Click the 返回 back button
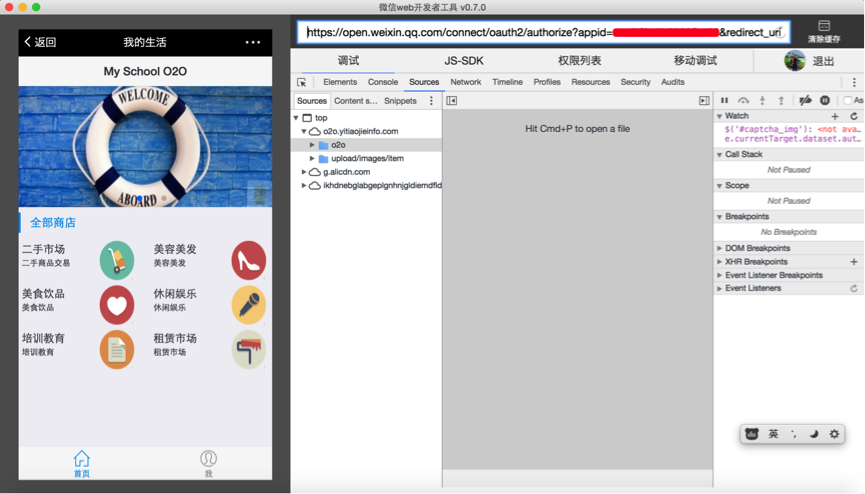This screenshot has height=494, width=865. coord(40,42)
